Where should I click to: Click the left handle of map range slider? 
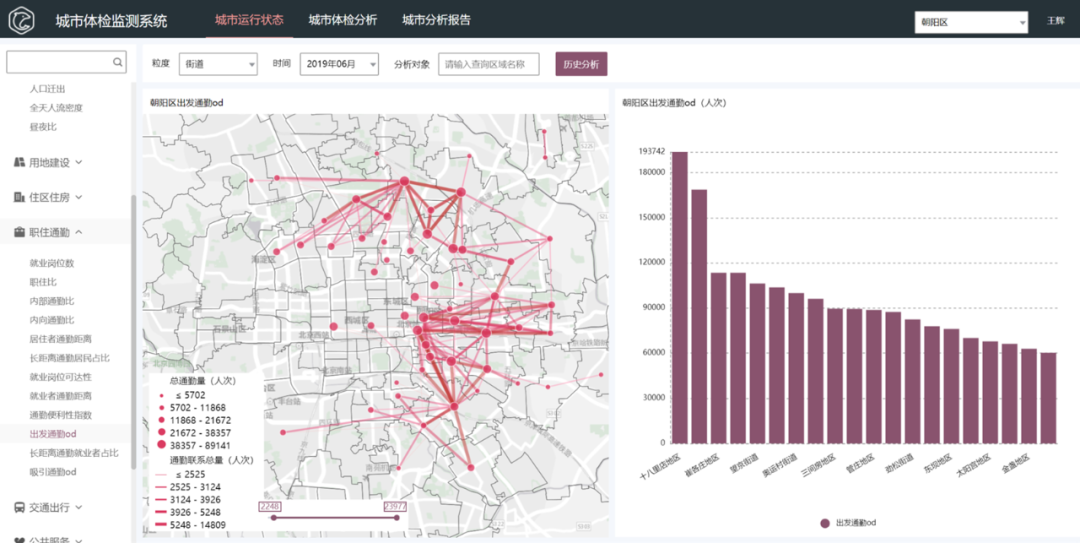[x=271, y=517]
